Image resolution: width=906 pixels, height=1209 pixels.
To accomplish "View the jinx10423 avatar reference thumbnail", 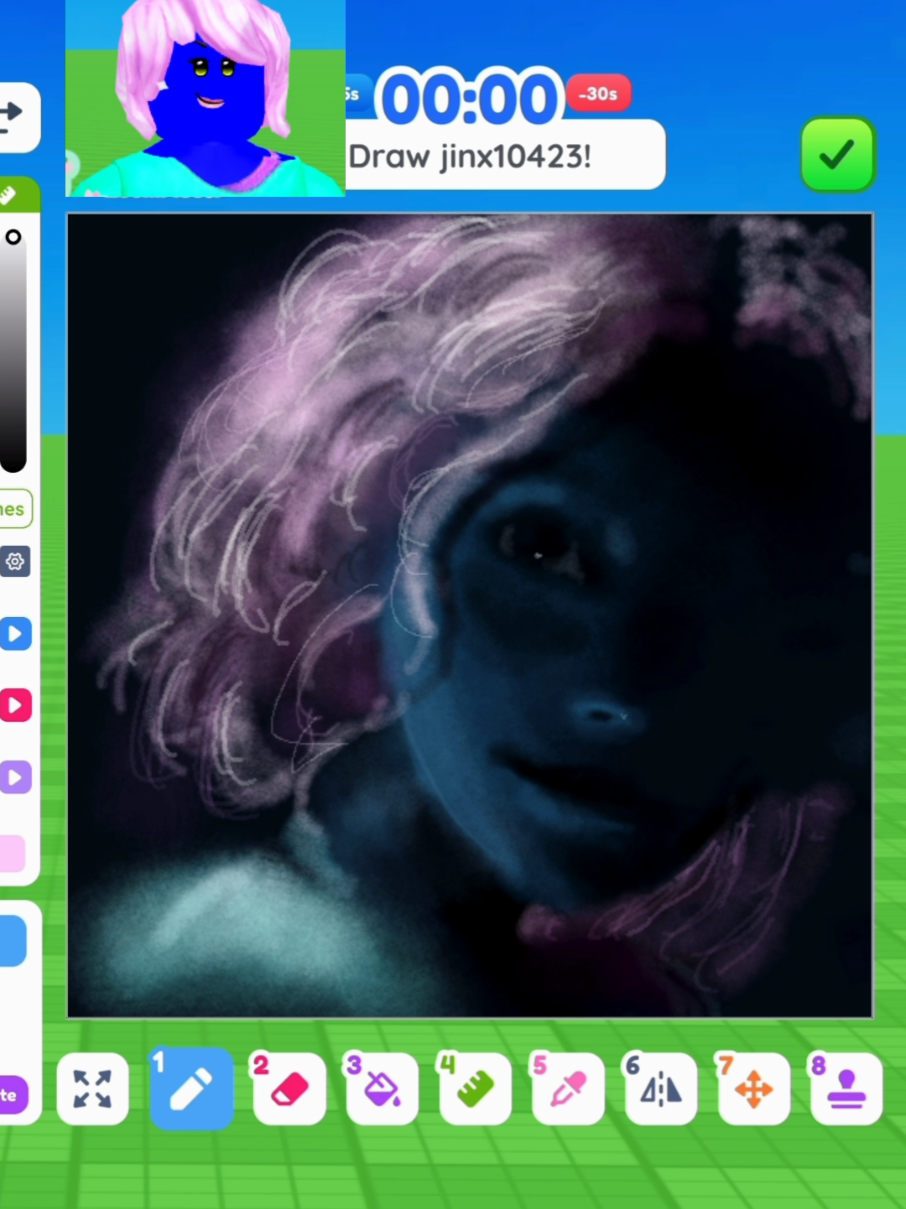I will point(205,98).
